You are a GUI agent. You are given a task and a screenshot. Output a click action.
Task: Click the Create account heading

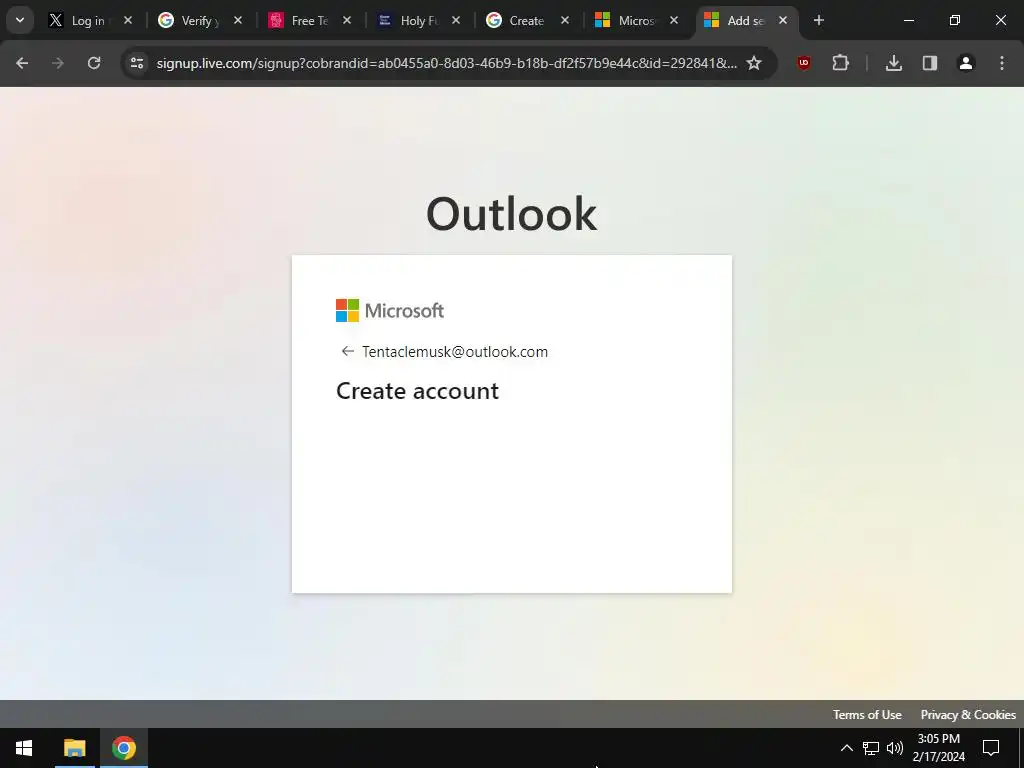[x=417, y=391]
